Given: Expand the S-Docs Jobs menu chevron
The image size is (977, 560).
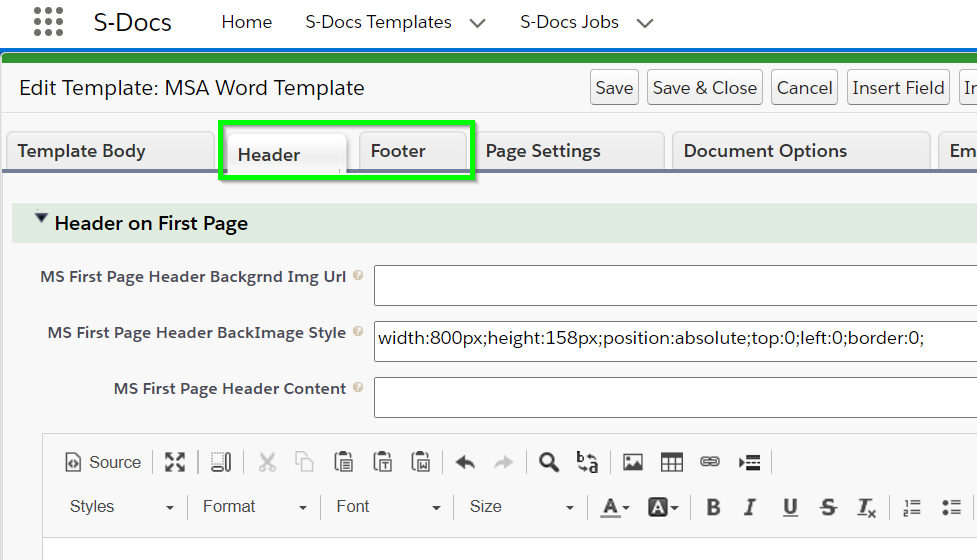Looking at the screenshot, I should click(x=645, y=24).
